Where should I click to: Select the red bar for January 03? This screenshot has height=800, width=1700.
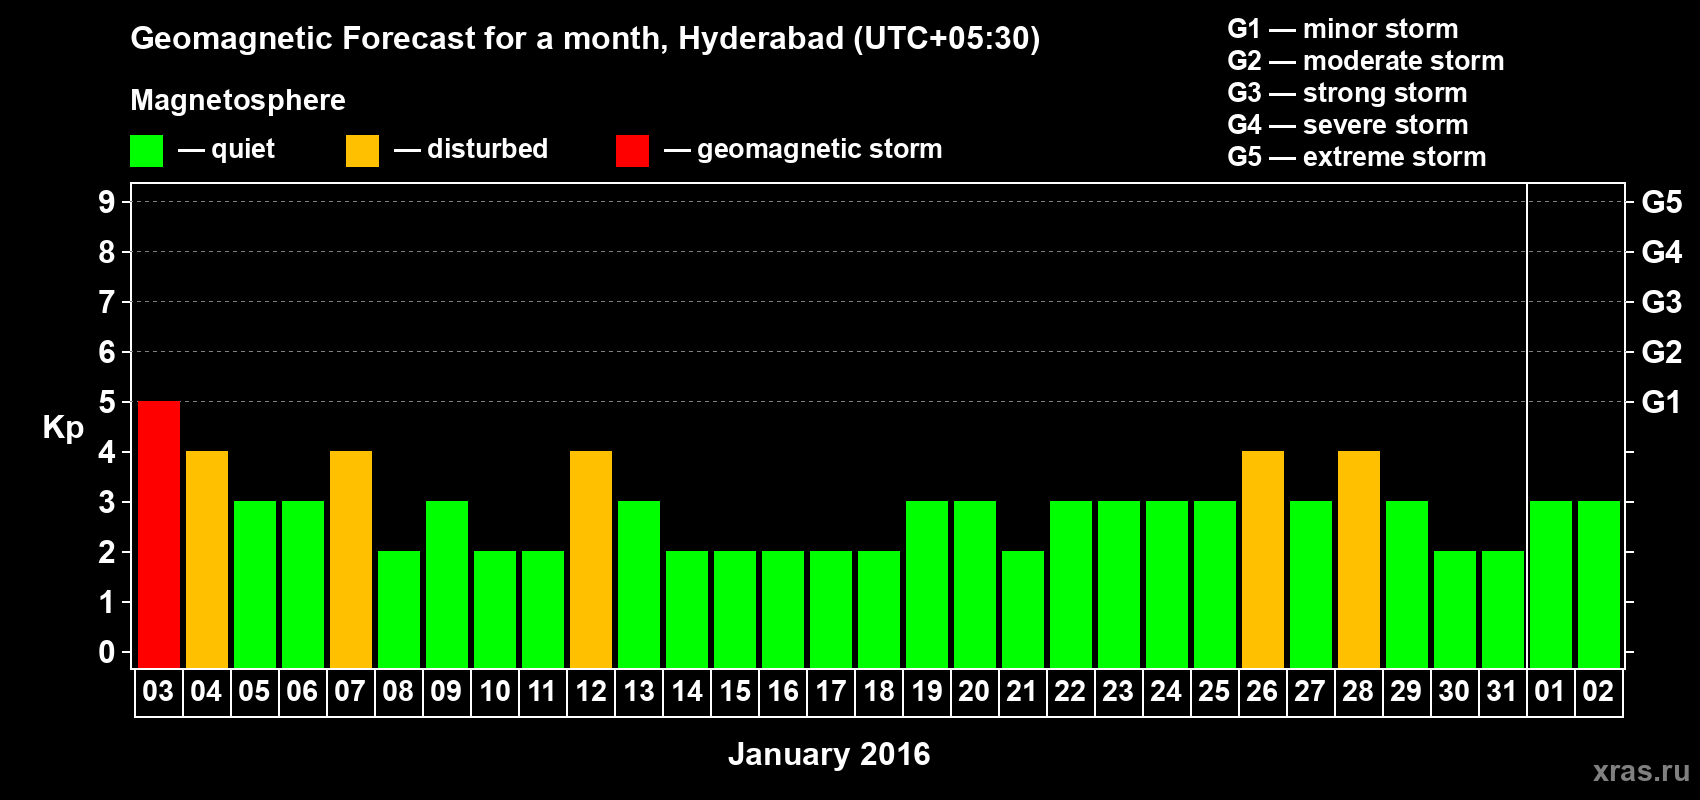(159, 534)
